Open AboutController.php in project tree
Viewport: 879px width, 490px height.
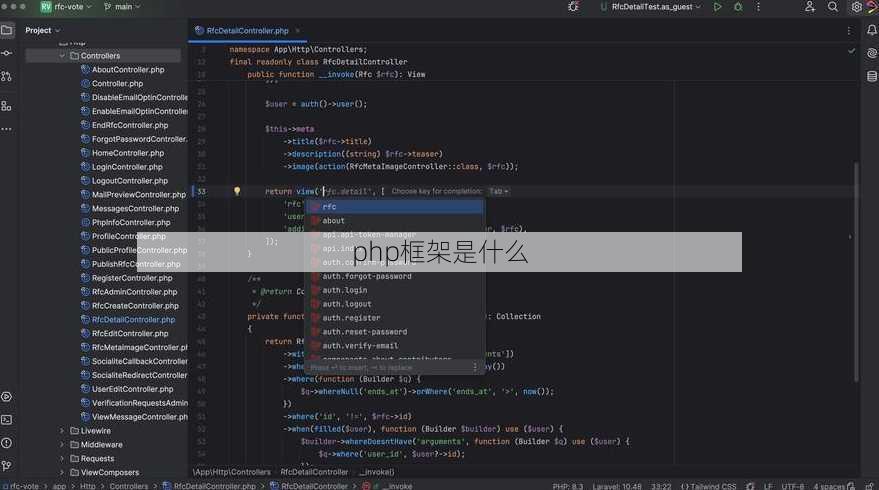[x=128, y=70]
